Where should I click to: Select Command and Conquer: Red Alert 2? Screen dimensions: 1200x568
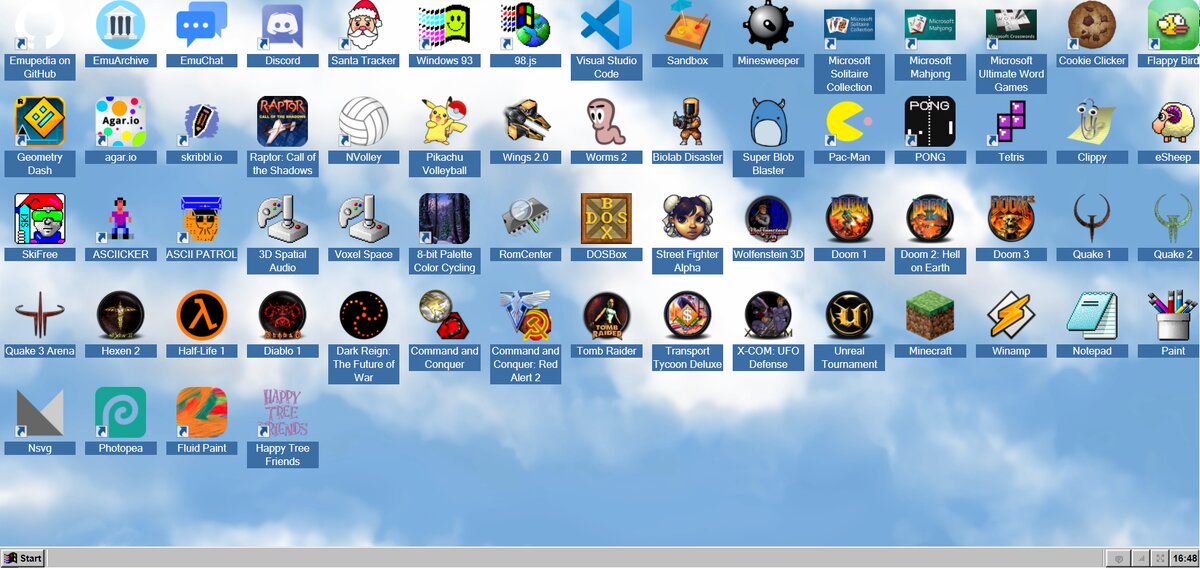click(525, 315)
